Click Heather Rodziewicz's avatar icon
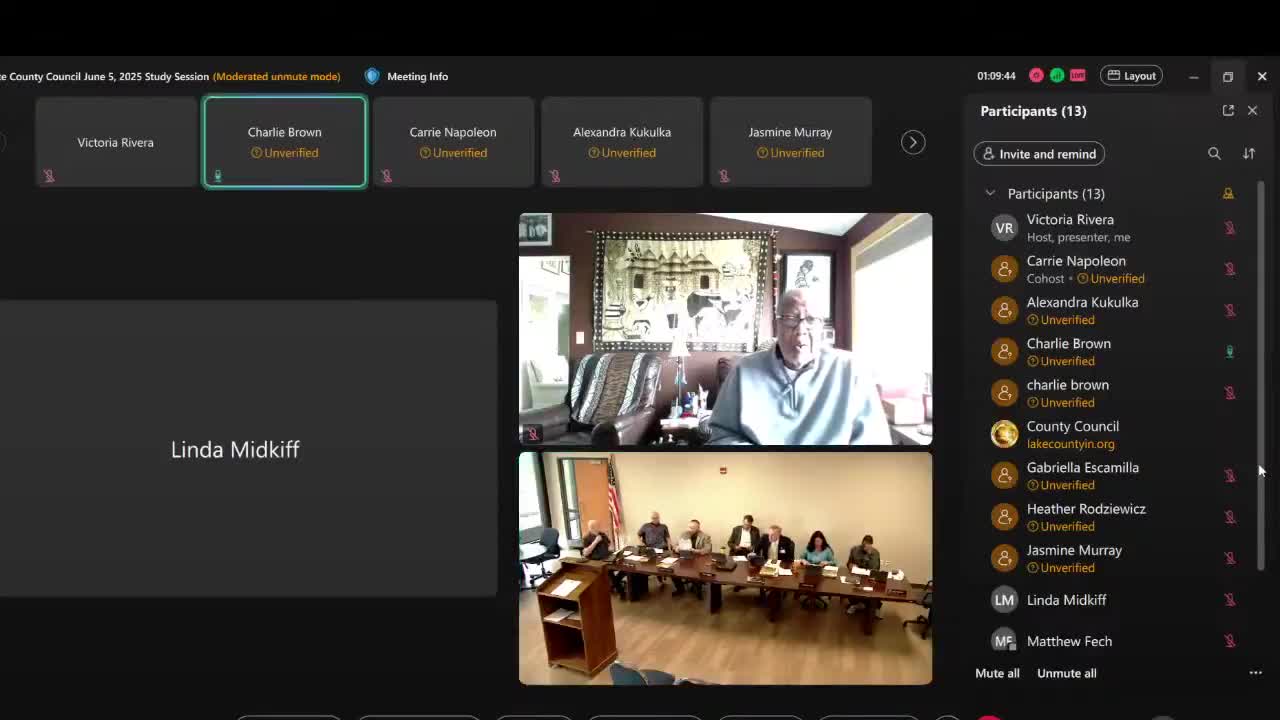The image size is (1280, 720). (x=1004, y=517)
